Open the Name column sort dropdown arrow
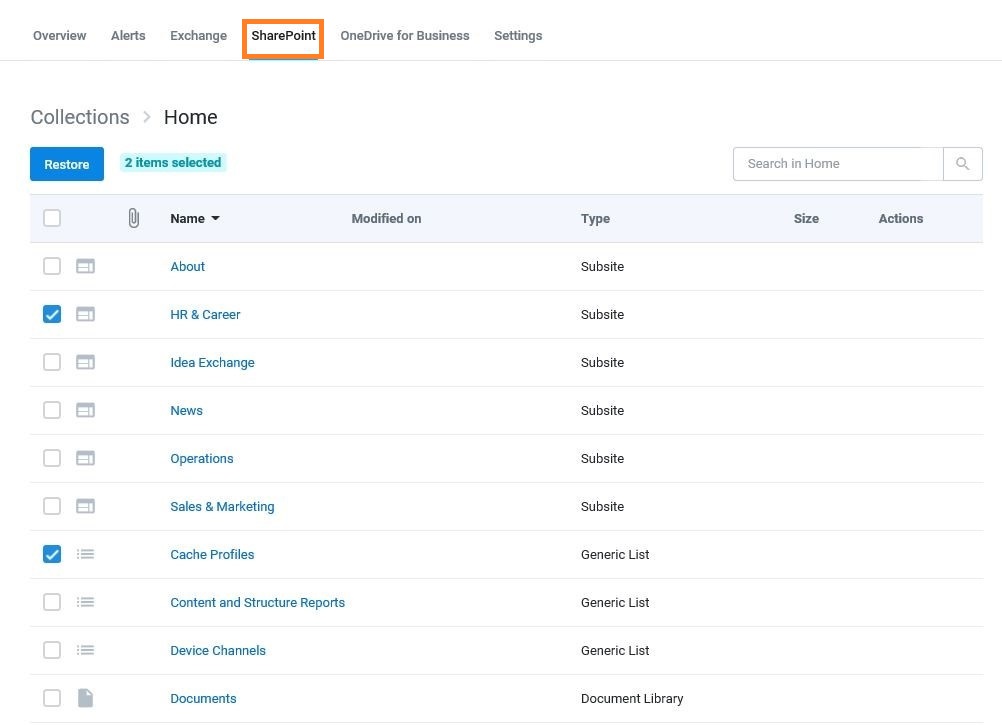The height and width of the screenshot is (725, 1002). point(215,218)
